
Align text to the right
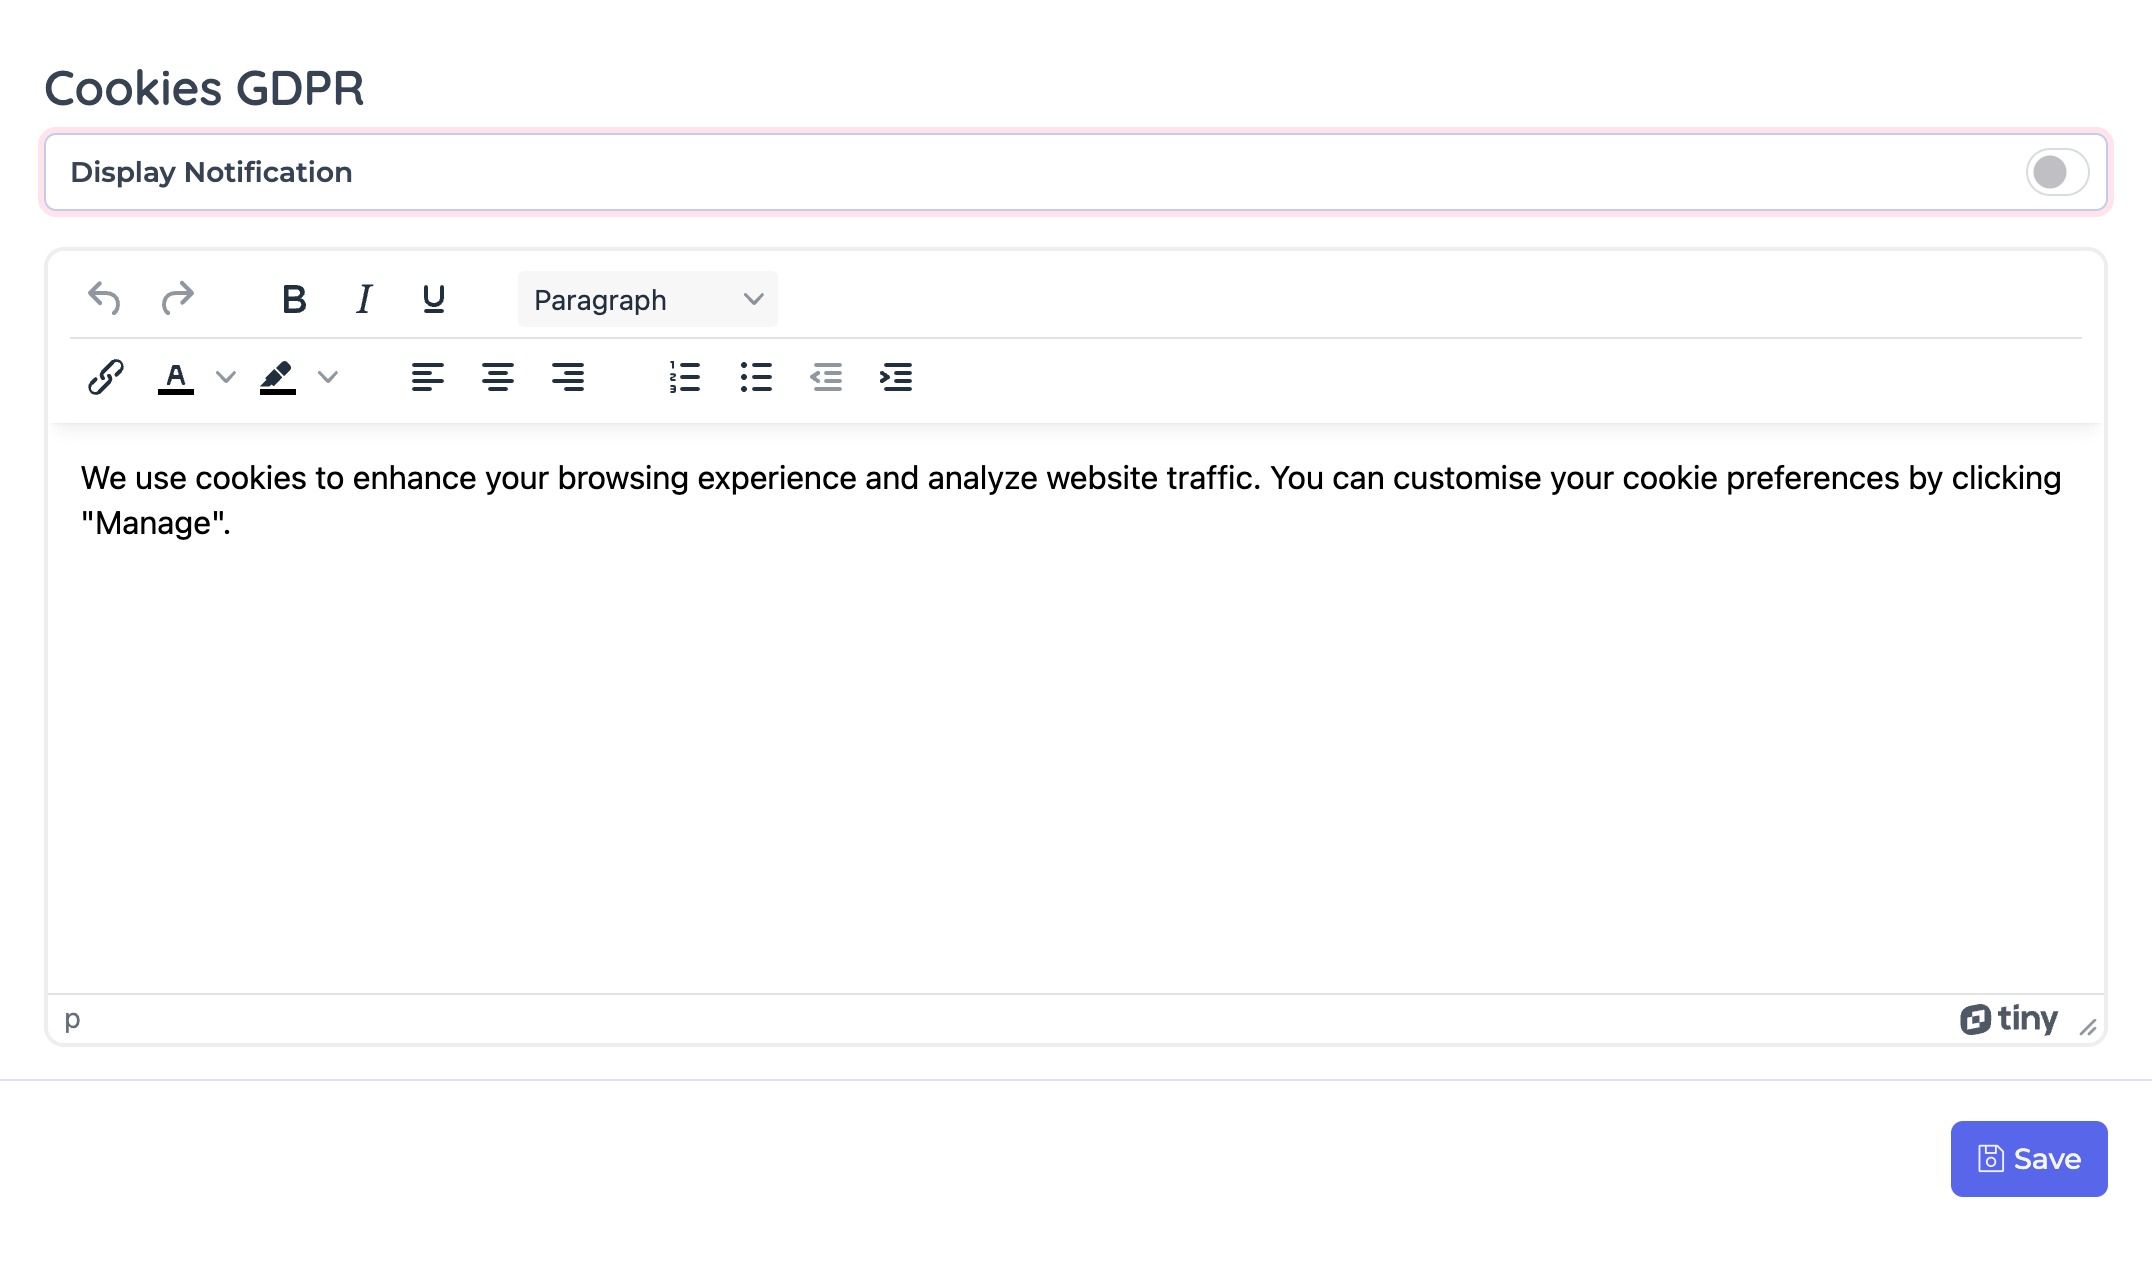[x=568, y=377]
